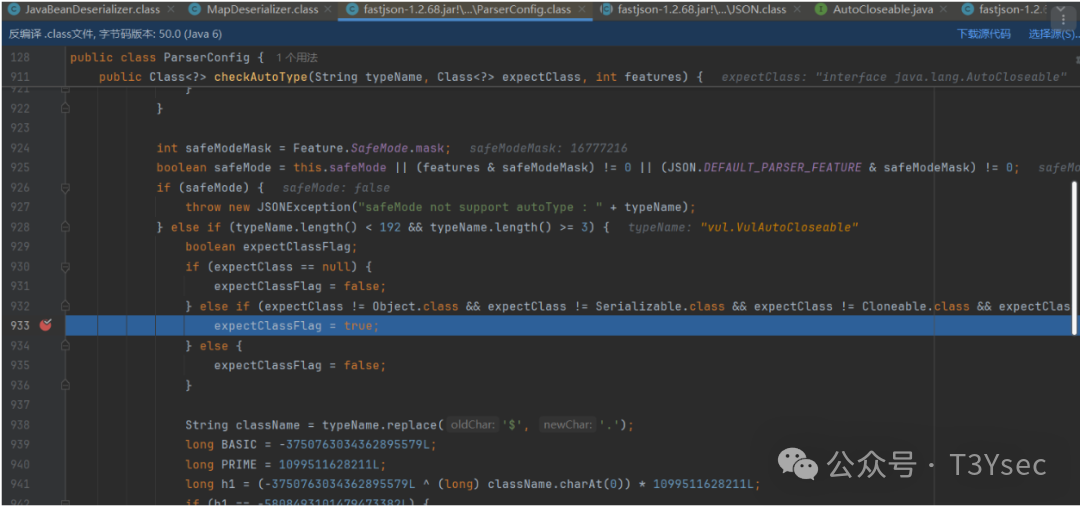Viewport: 1080px width, 507px height.
Task: Click highlighted 'expectClassFlag = true;' on line 933
Action: (x=296, y=326)
